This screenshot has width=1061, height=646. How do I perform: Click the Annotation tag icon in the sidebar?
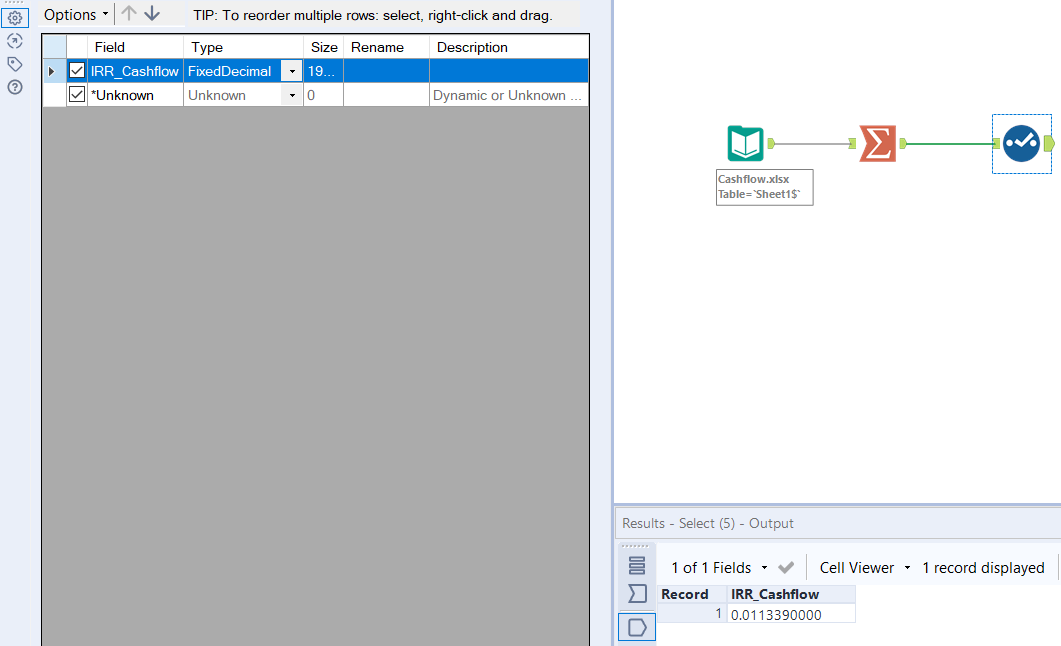pos(14,62)
